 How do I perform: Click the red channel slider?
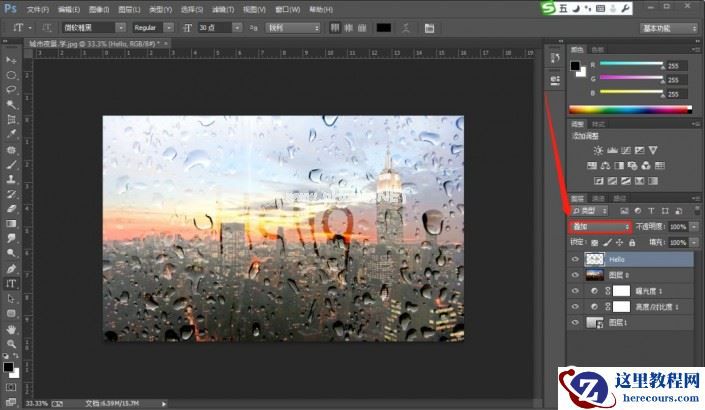coord(631,64)
